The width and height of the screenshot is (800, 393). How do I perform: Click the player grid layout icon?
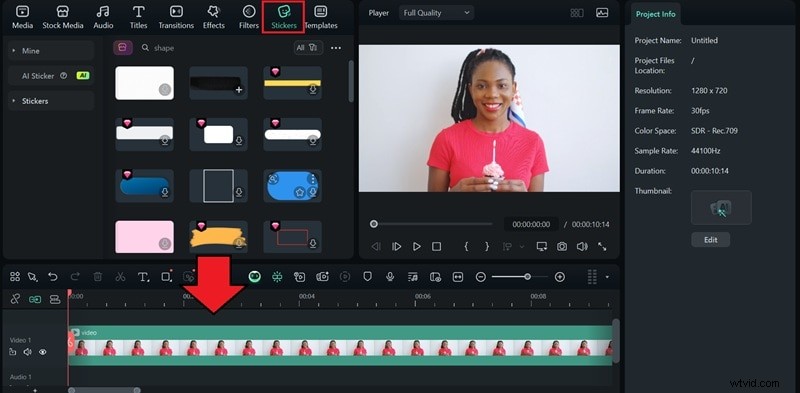[577, 13]
